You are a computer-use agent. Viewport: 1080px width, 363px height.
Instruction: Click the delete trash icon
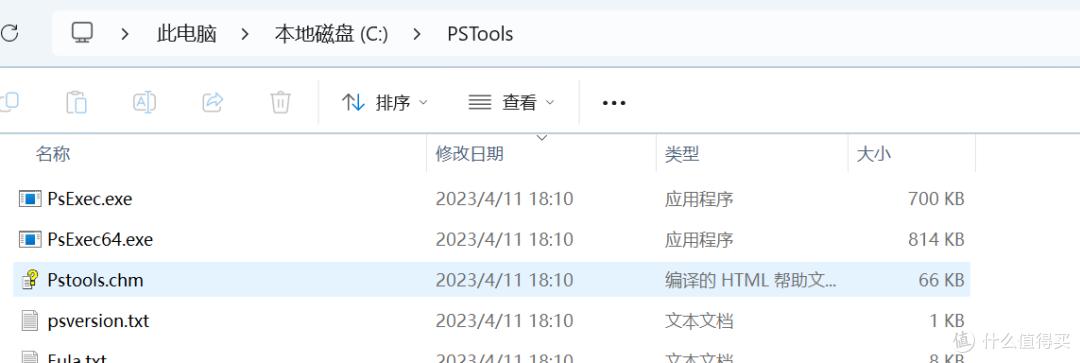pyautogui.click(x=280, y=103)
